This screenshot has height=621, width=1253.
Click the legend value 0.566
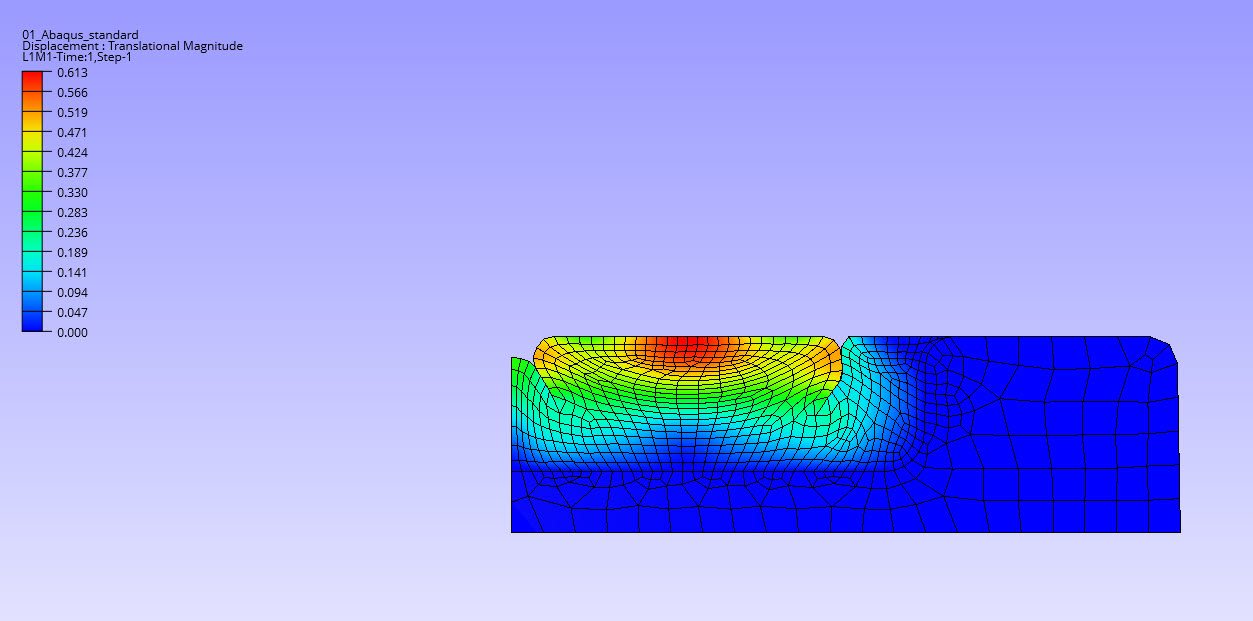pos(72,93)
